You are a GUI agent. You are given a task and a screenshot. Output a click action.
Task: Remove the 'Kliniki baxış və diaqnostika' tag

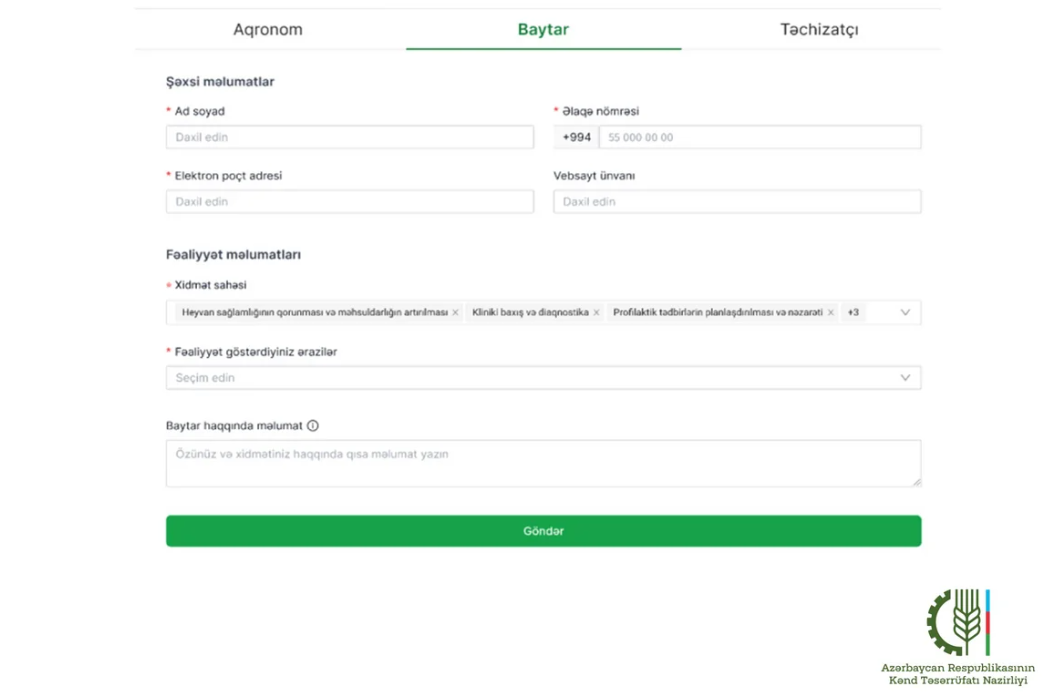point(596,313)
